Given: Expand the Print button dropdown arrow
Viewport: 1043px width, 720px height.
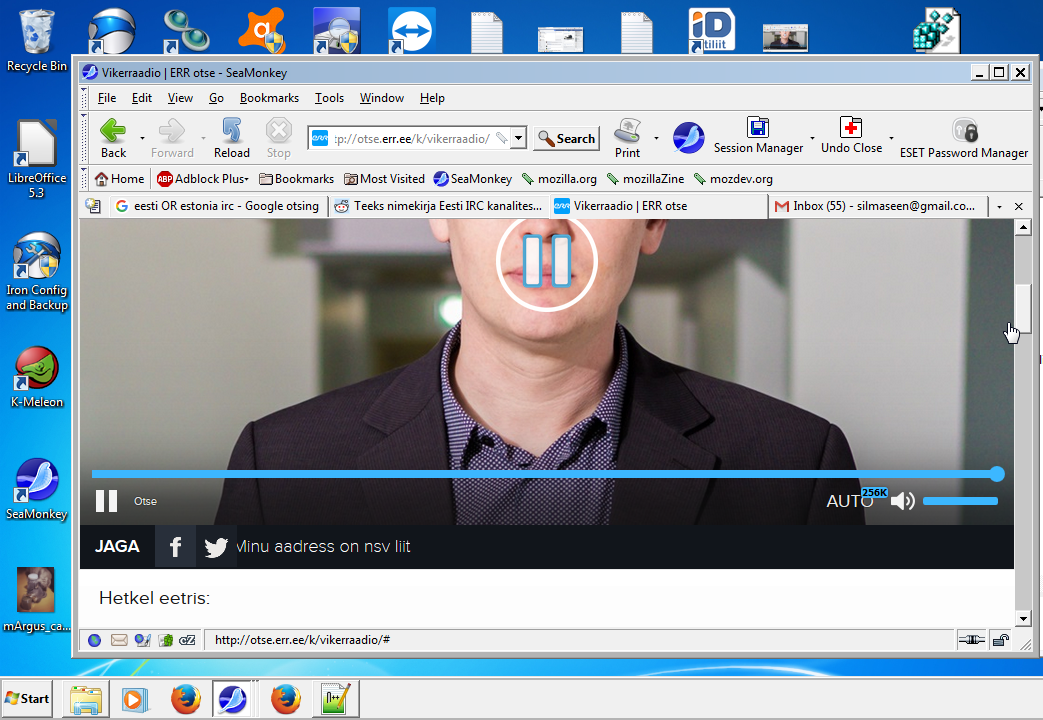Looking at the screenshot, I should pyautogui.click(x=656, y=138).
